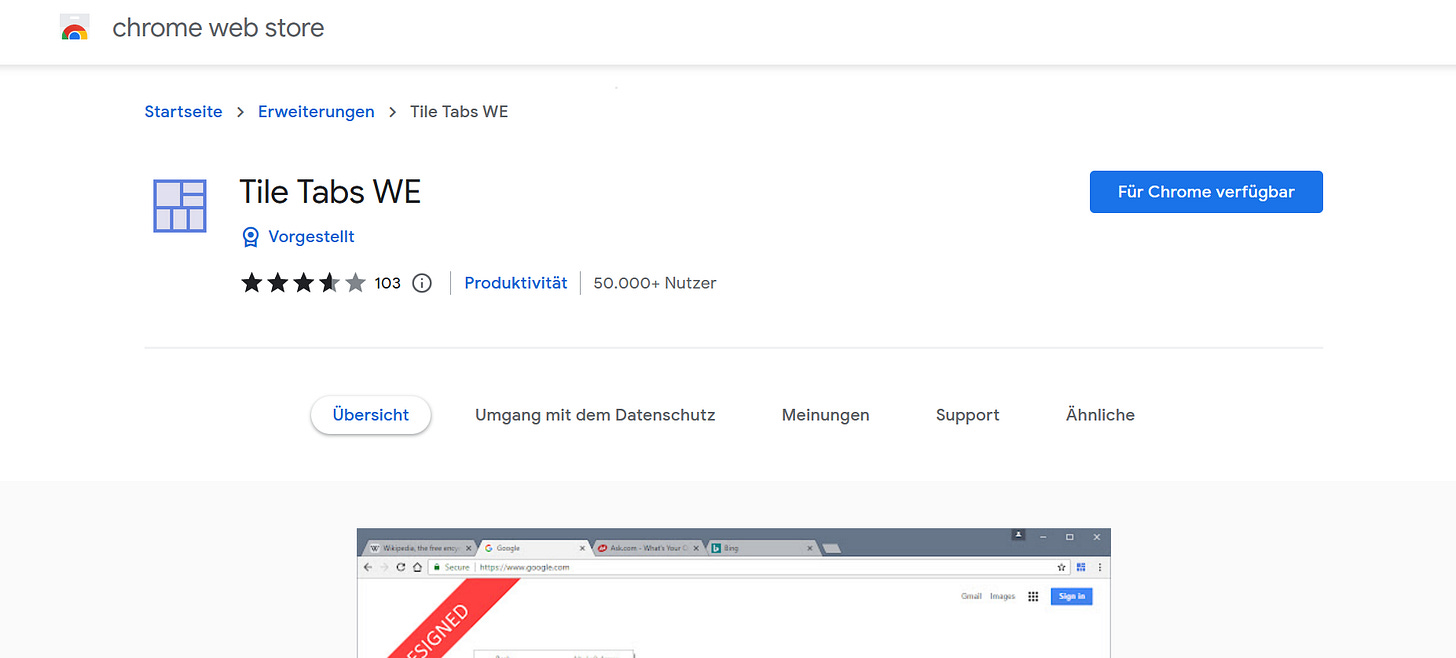Image resolution: width=1456 pixels, height=658 pixels.
Task: Click the Tile Tabs WE breadcrumb text
Action: pos(459,112)
